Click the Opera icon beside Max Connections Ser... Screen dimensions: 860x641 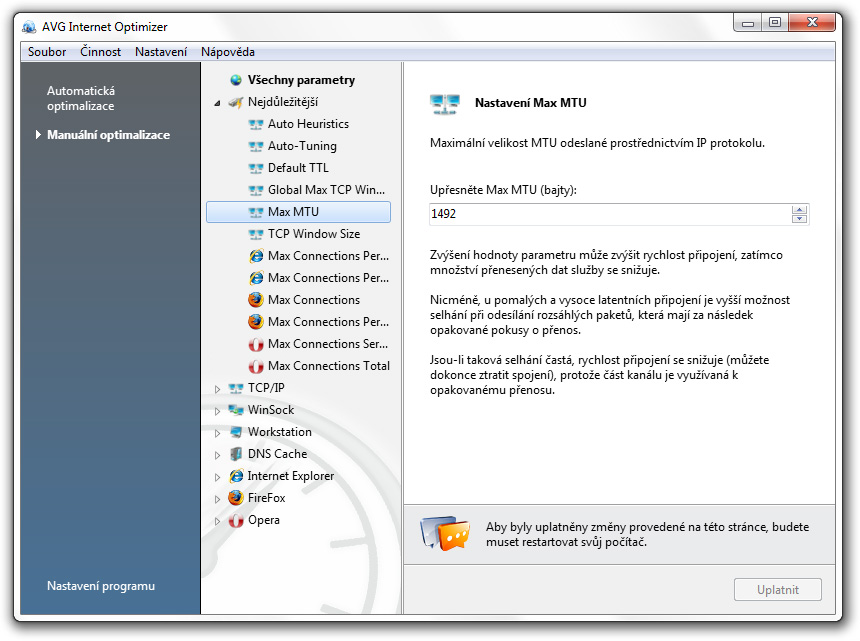(x=256, y=344)
